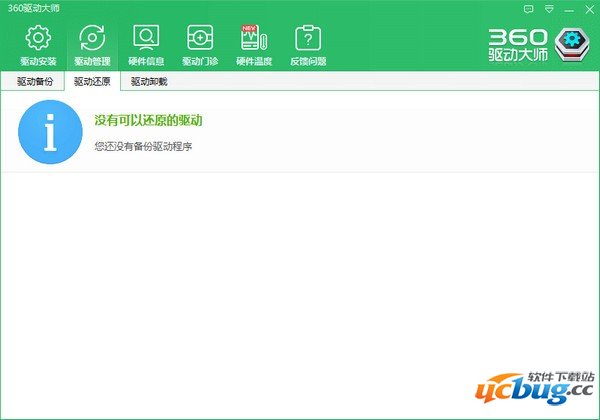Minimize the 360驱动大师 window

pos(569,10)
